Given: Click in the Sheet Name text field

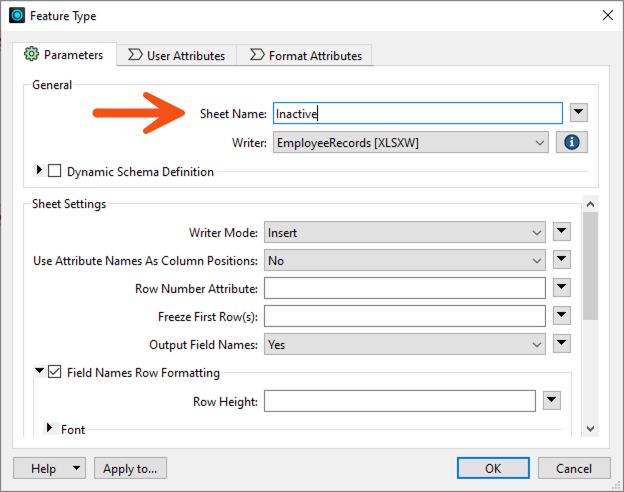Looking at the screenshot, I should coord(417,114).
